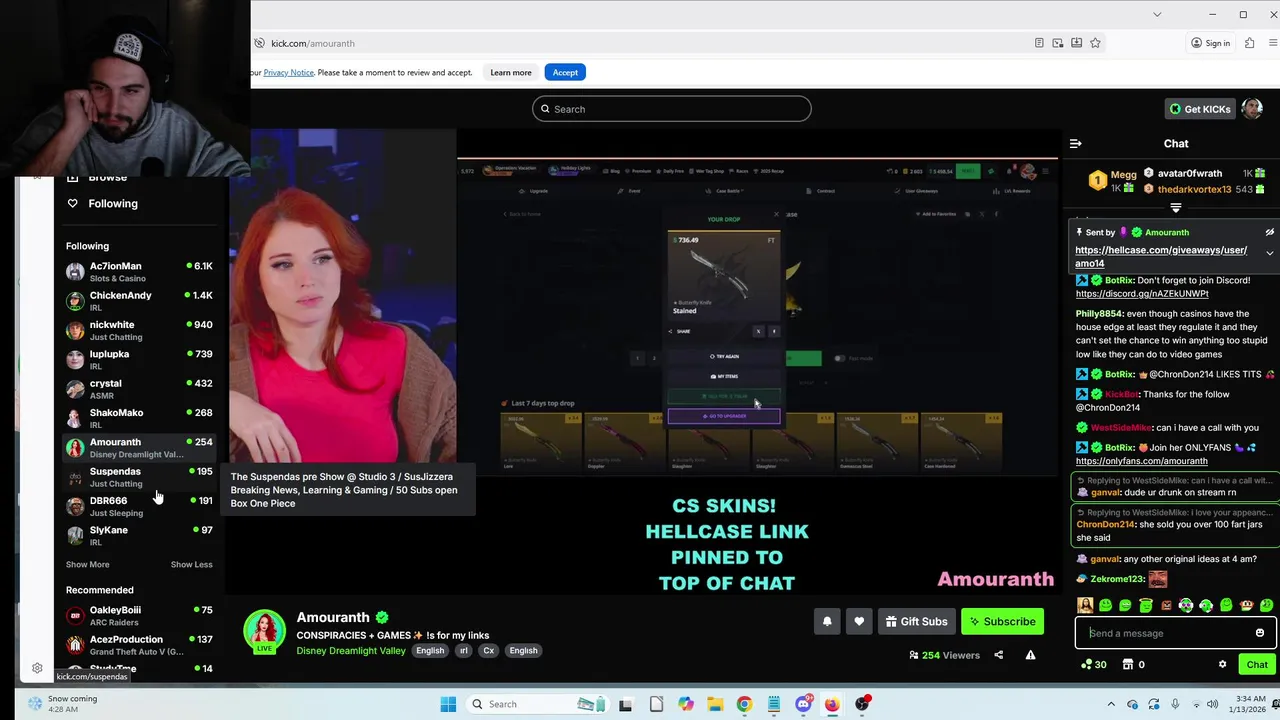The height and width of the screenshot is (720, 1280).
Task: Click the Get KICKs button
Action: [x=1200, y=109]
